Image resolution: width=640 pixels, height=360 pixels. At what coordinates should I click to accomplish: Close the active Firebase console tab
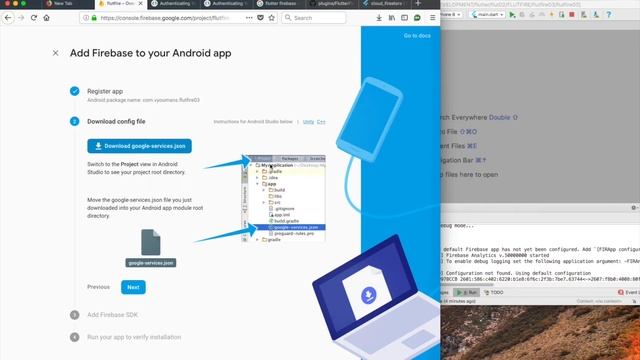tap(141, 4)
